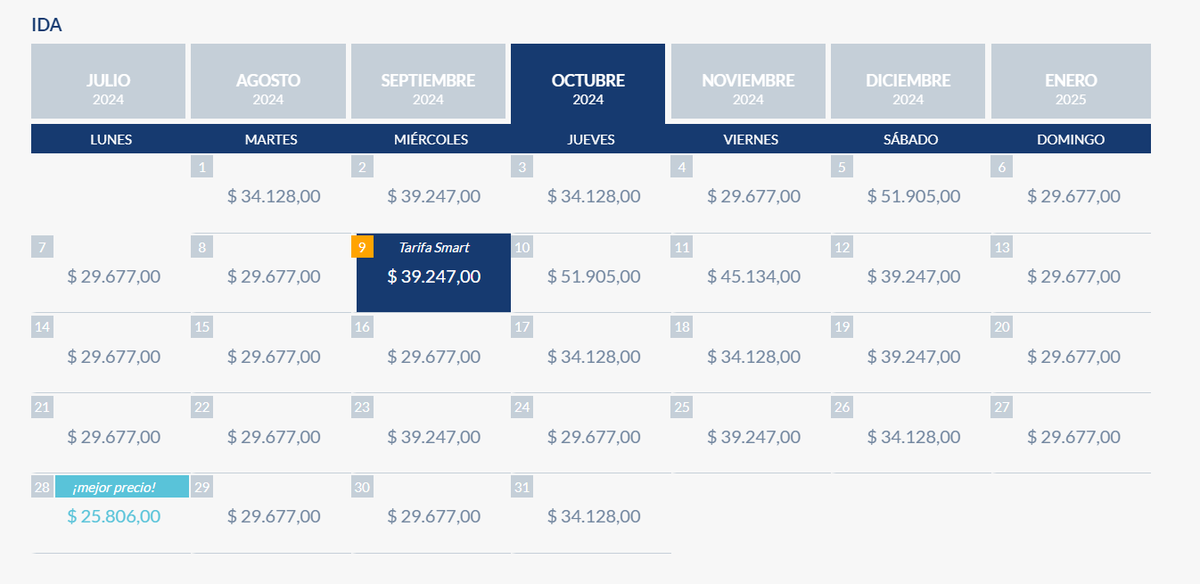
Task: Choose October 11 fare $45.134,00
Action: click(753, 276)
